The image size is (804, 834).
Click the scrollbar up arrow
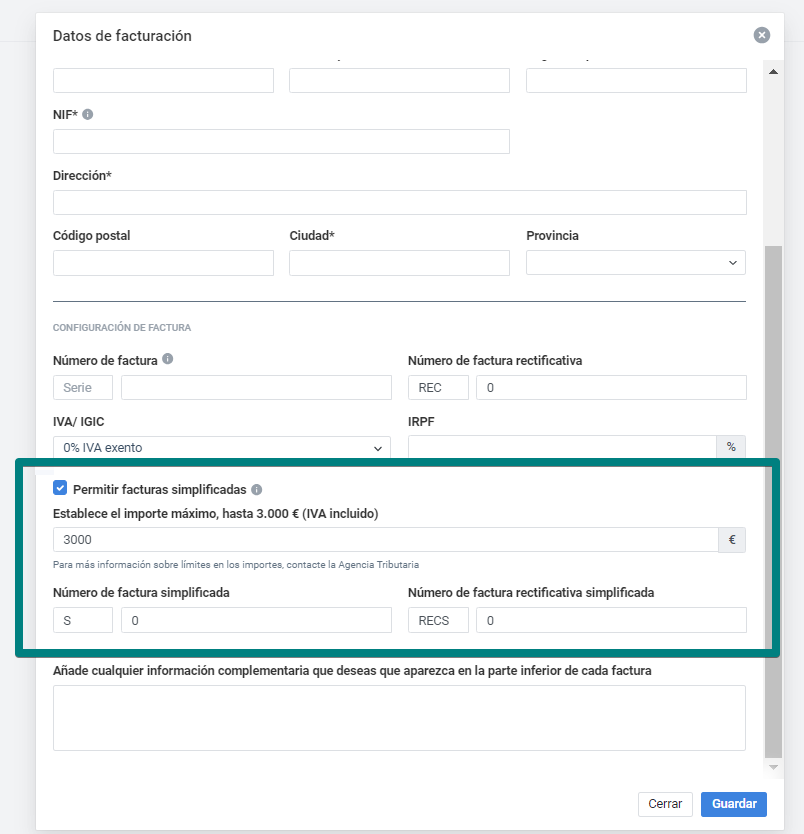(x=773, y=72)
